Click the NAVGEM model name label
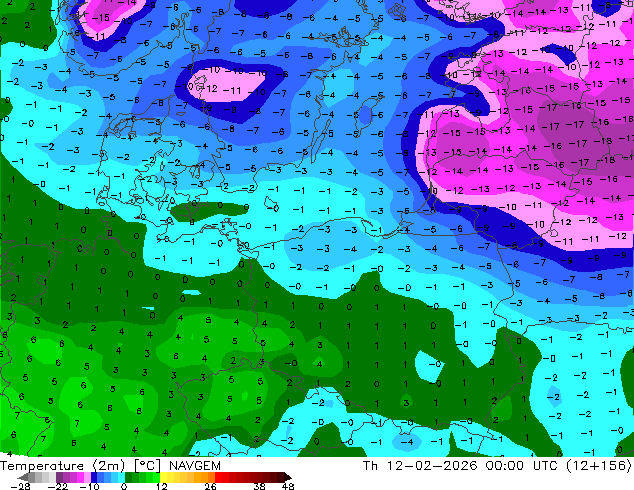Image resolution: width=634 pixels, height=490 pixels. pos(195,466)
